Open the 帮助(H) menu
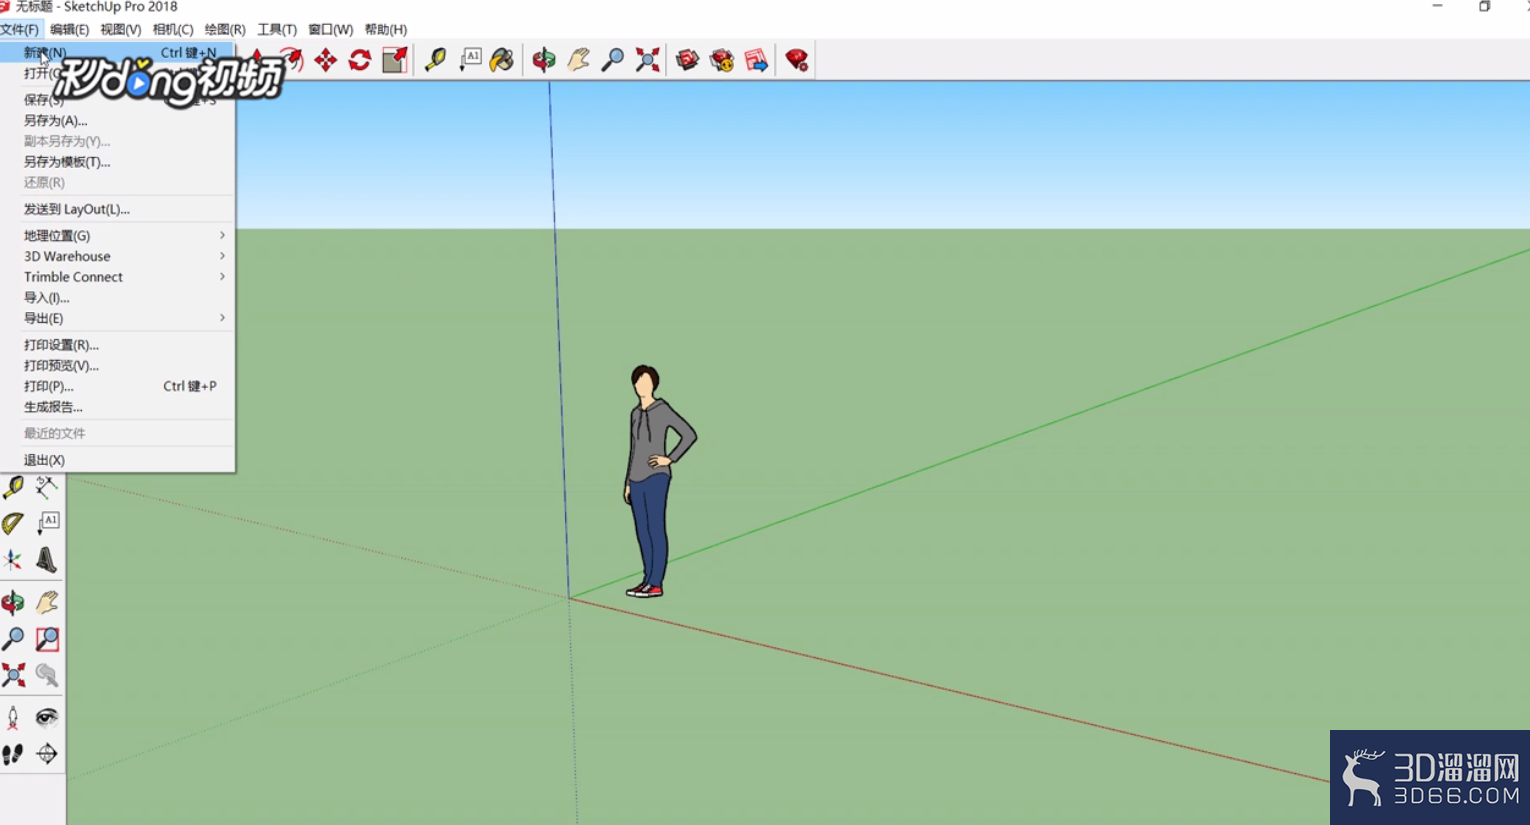 385,30
